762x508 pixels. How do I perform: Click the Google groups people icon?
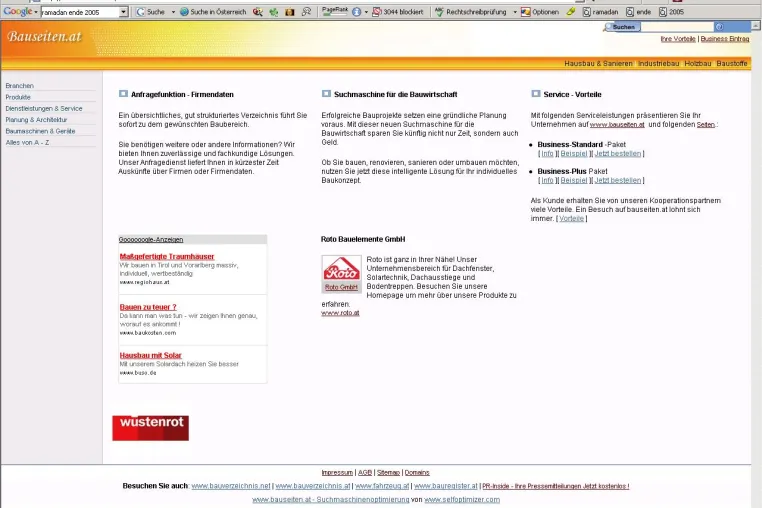coord(306,12)
